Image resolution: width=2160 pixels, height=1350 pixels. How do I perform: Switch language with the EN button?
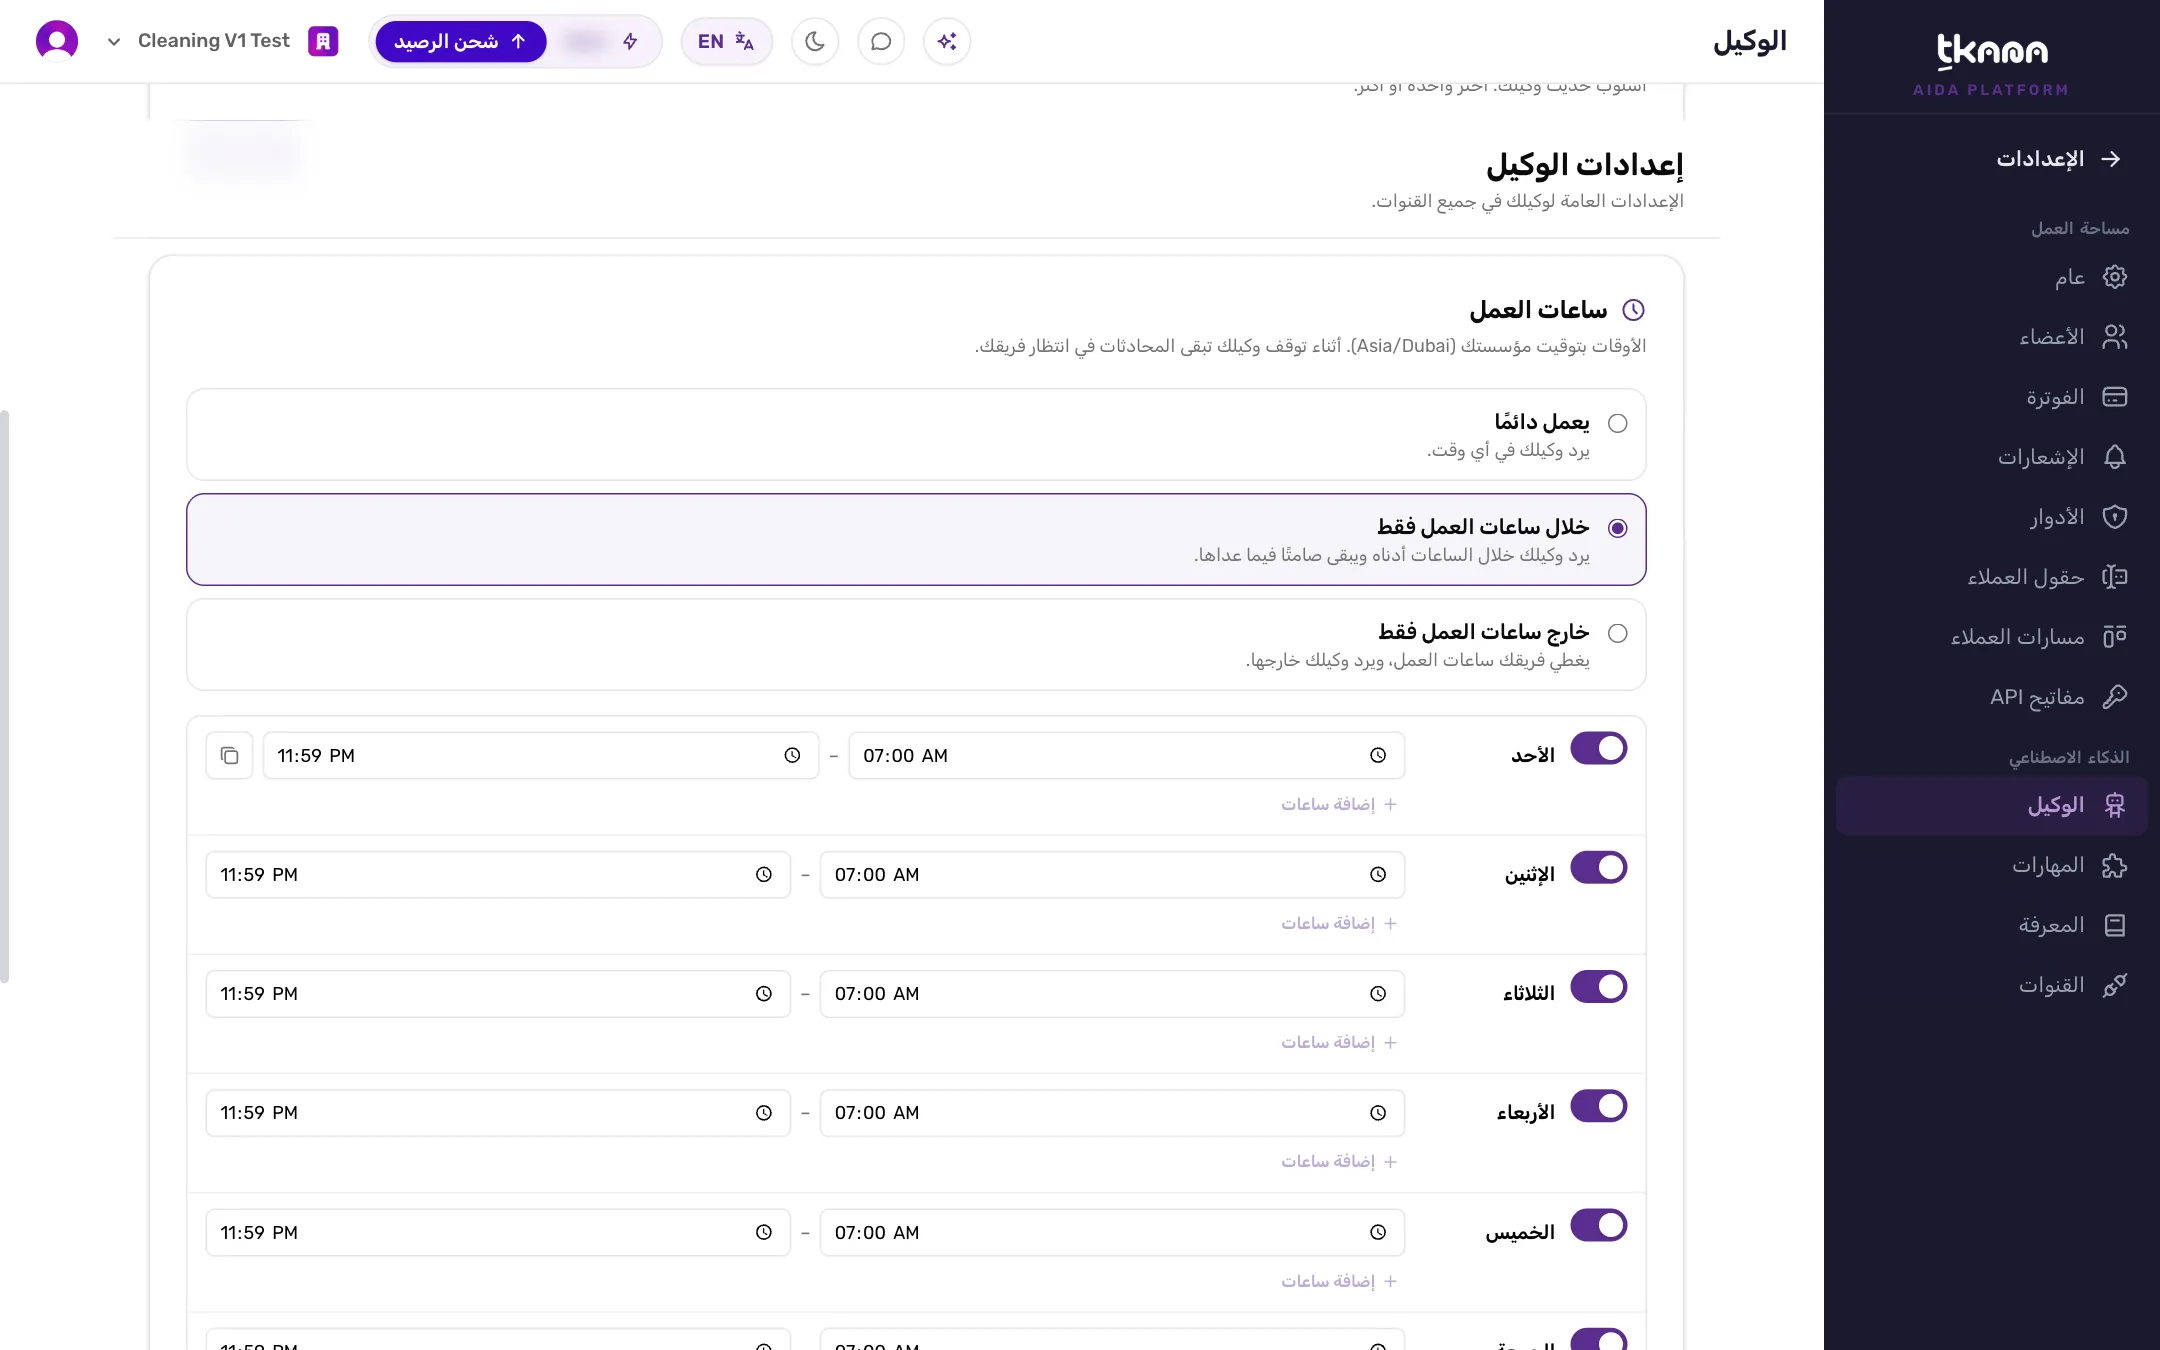tap(726, 41)
